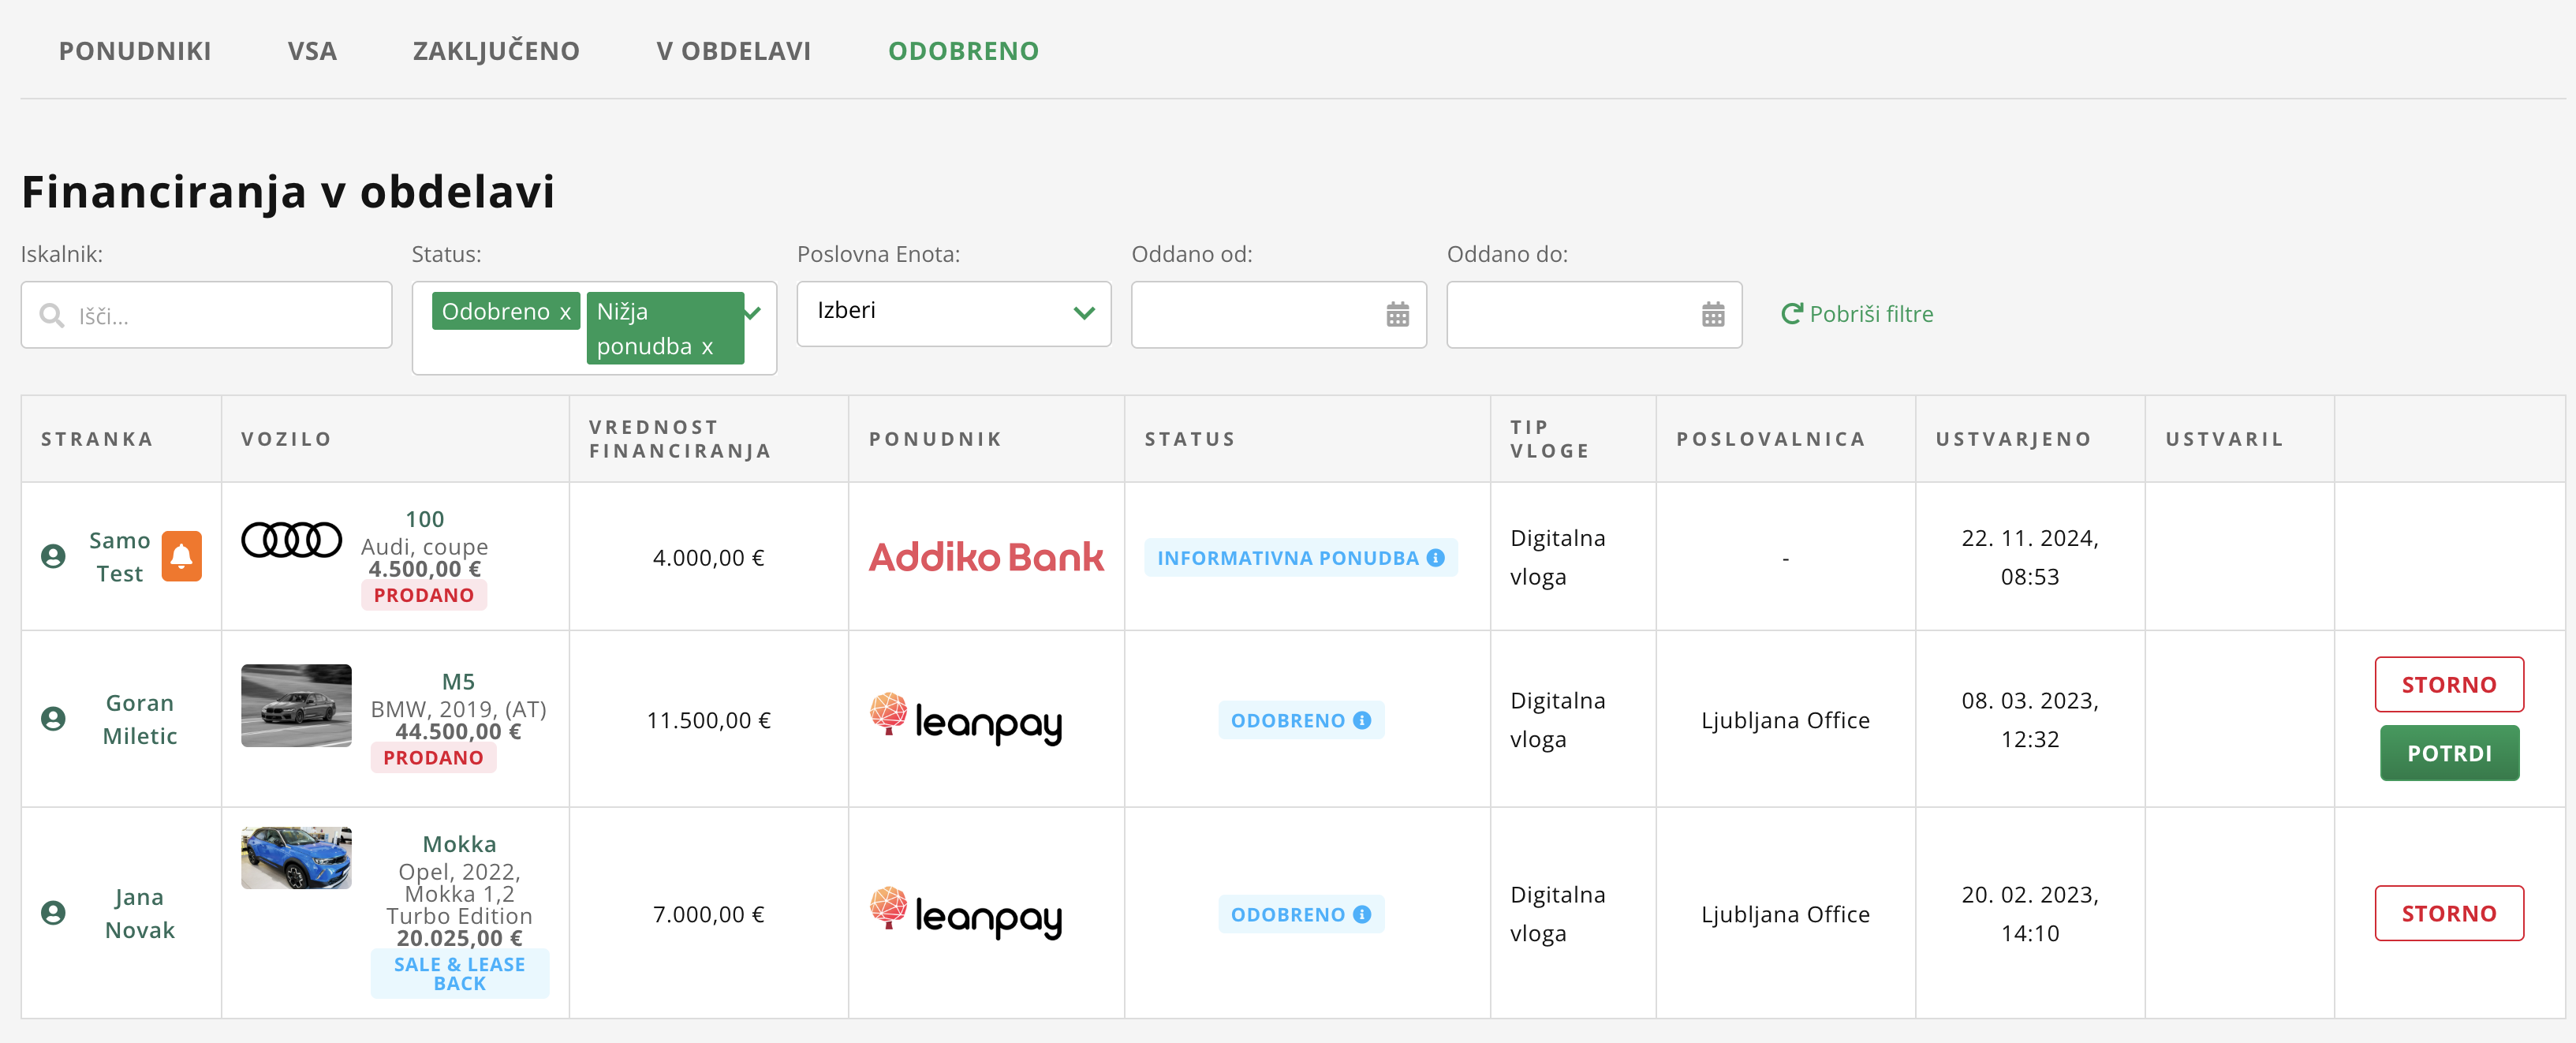Image resolution: width=2576 pixels, height=1043 pixels.
Task: Click info icon on Informativna ponudba badge
Action: click(1436, 558)
